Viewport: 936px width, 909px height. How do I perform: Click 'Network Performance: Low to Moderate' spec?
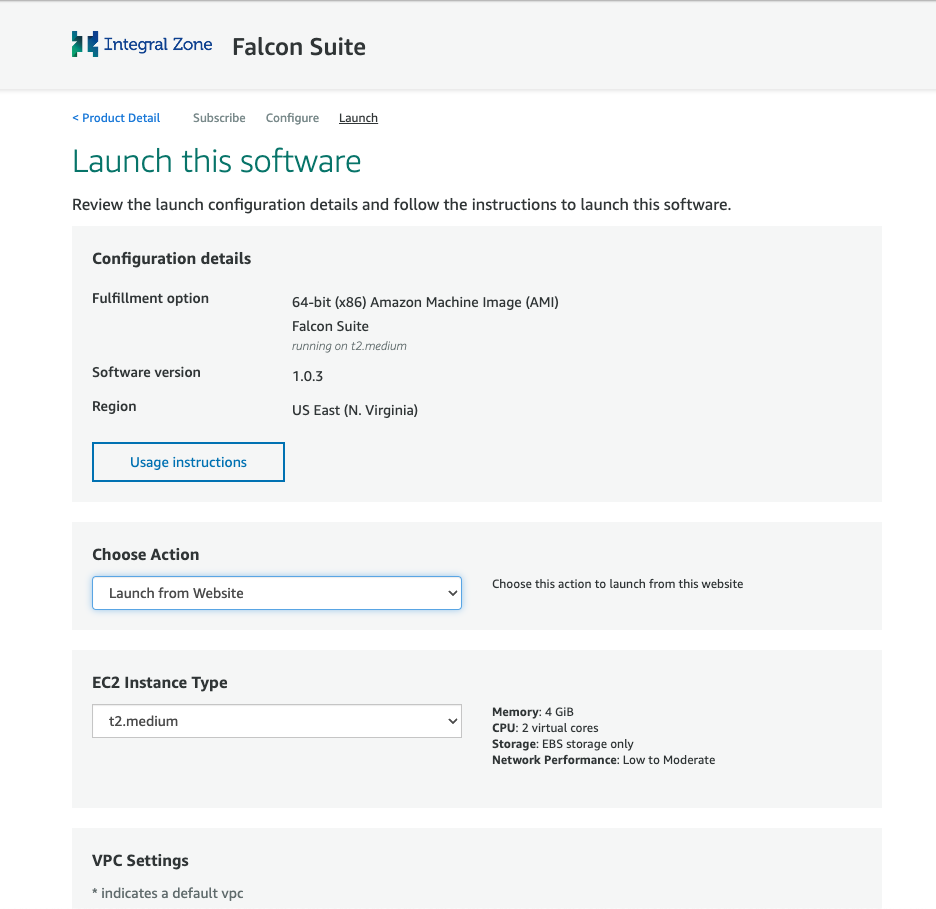[604, 760]
